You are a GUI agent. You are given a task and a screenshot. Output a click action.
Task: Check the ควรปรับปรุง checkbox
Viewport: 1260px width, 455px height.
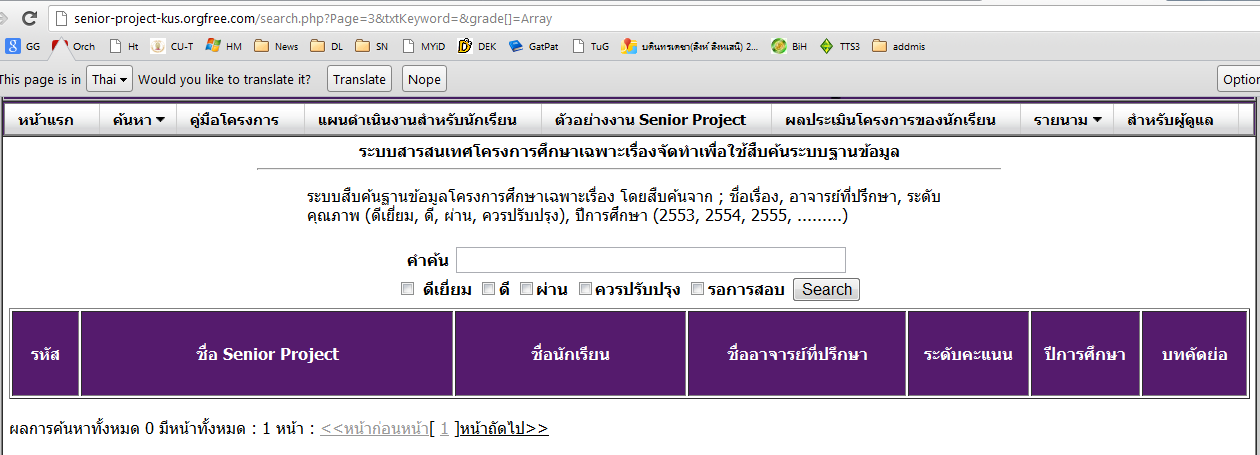pyautogui.click(x=585, y=289)
